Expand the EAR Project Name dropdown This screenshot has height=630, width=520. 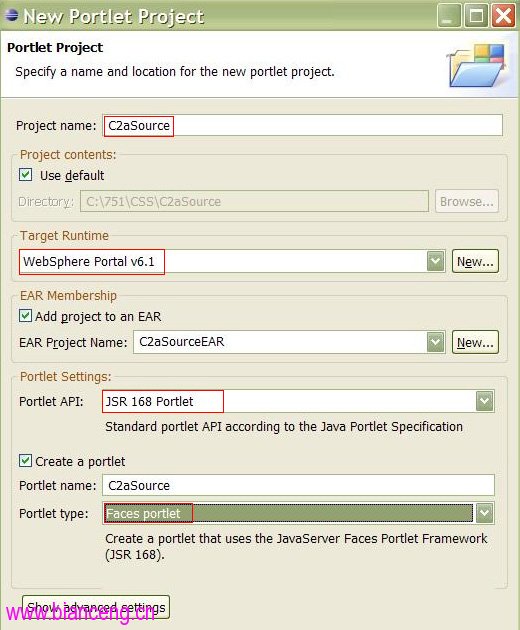435,342
